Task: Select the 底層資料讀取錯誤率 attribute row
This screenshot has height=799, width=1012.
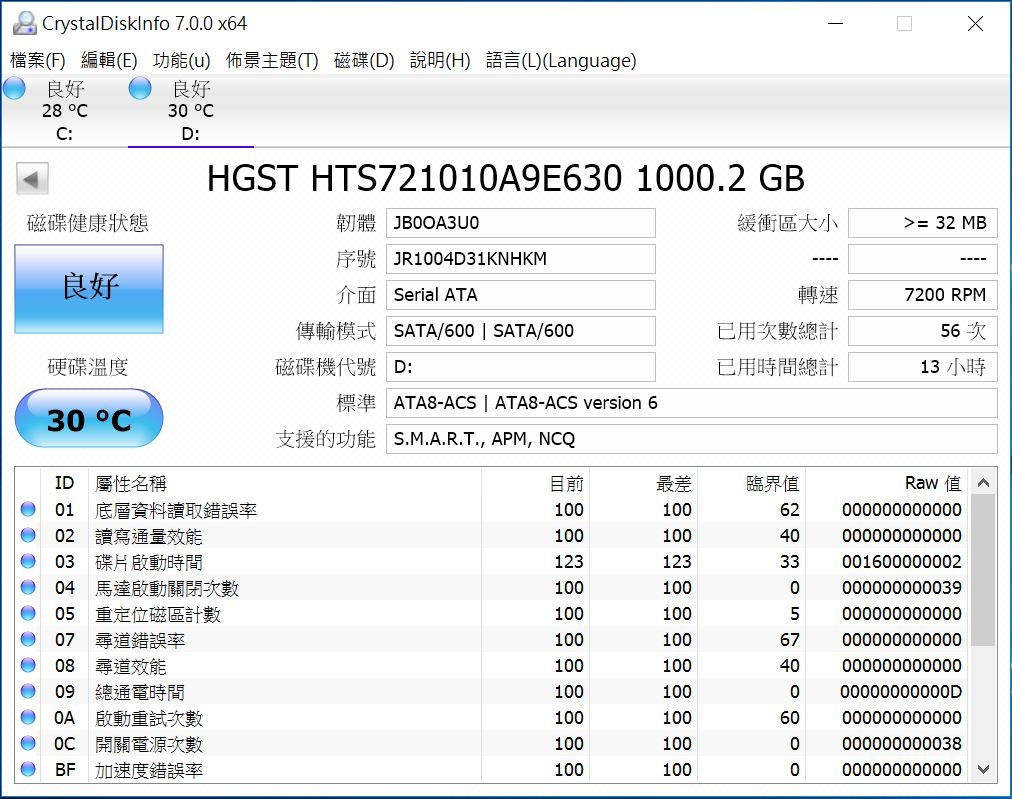Action: [491, 509]
